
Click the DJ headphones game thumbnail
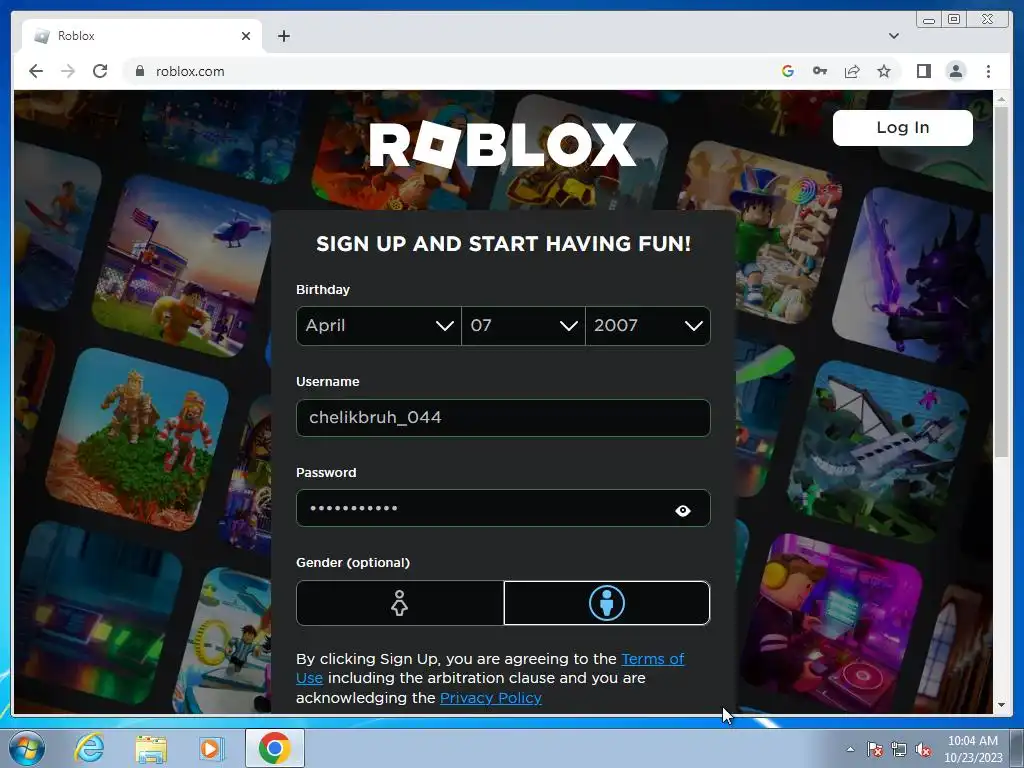pyautogui.click(x=835, y=624)
